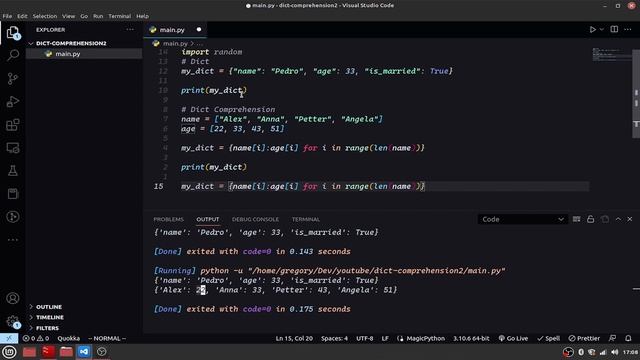Open Run and Debug view

(13, 101)
